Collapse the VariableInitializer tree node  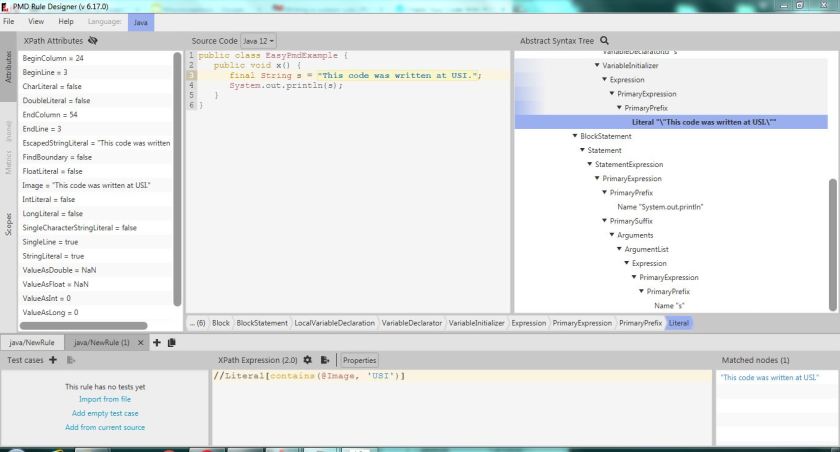click(x=597, y=65)
